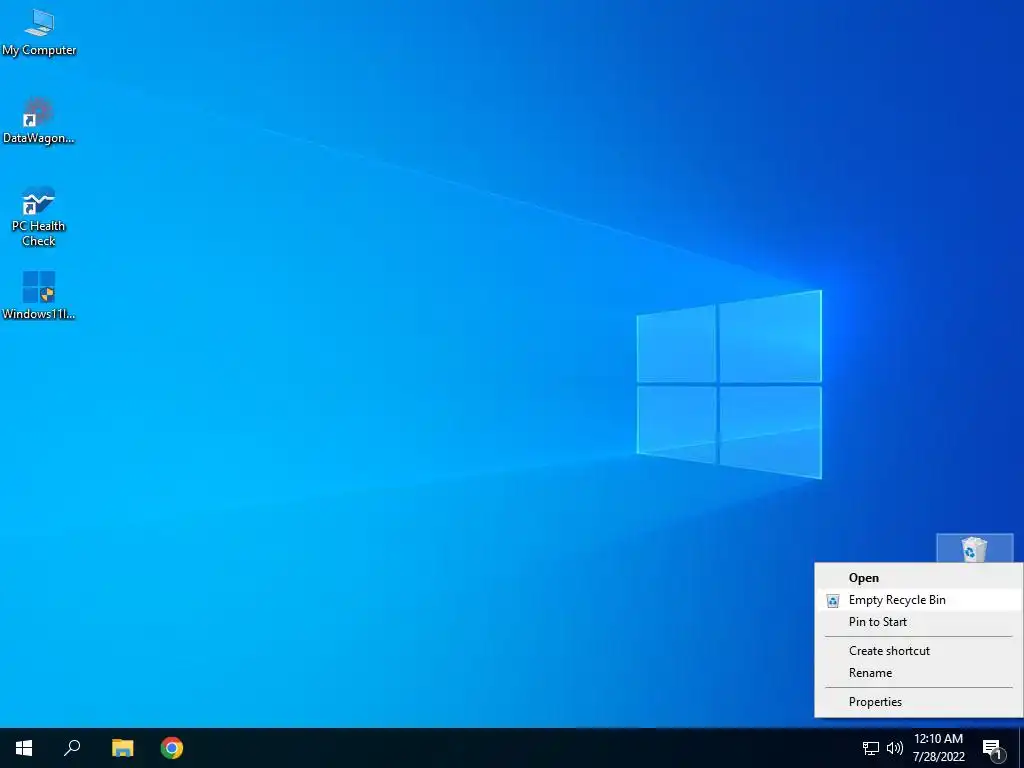Image resolution: width=1024 pixels, height=768 pixels.
Task: Choose Open in the context menu
Action: (919, 578)
